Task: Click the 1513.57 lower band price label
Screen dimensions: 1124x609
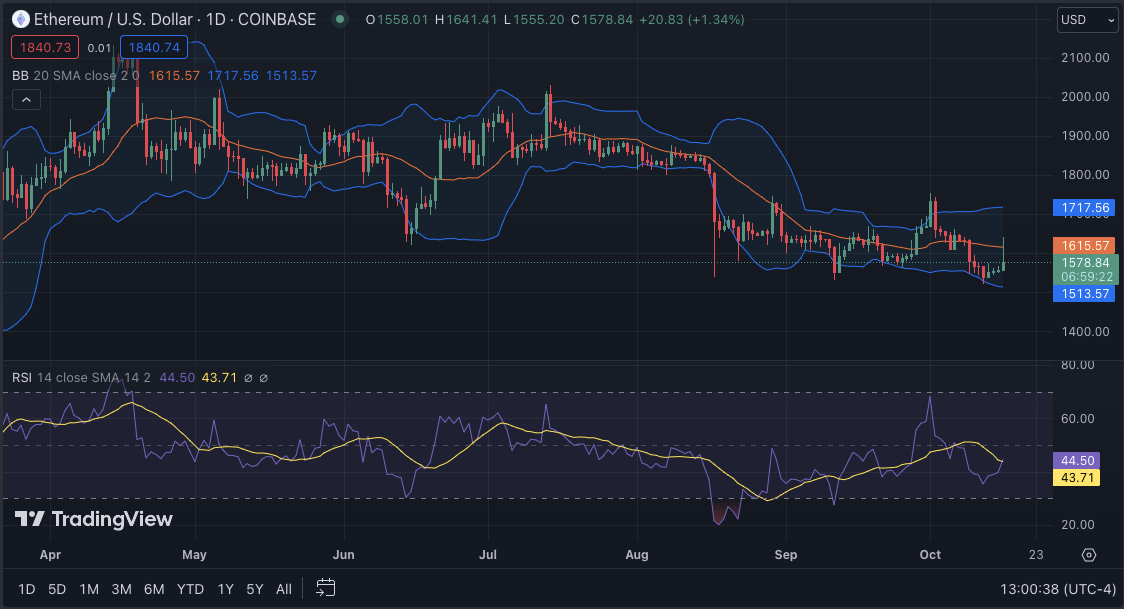Action: [x=1084, y=294]
